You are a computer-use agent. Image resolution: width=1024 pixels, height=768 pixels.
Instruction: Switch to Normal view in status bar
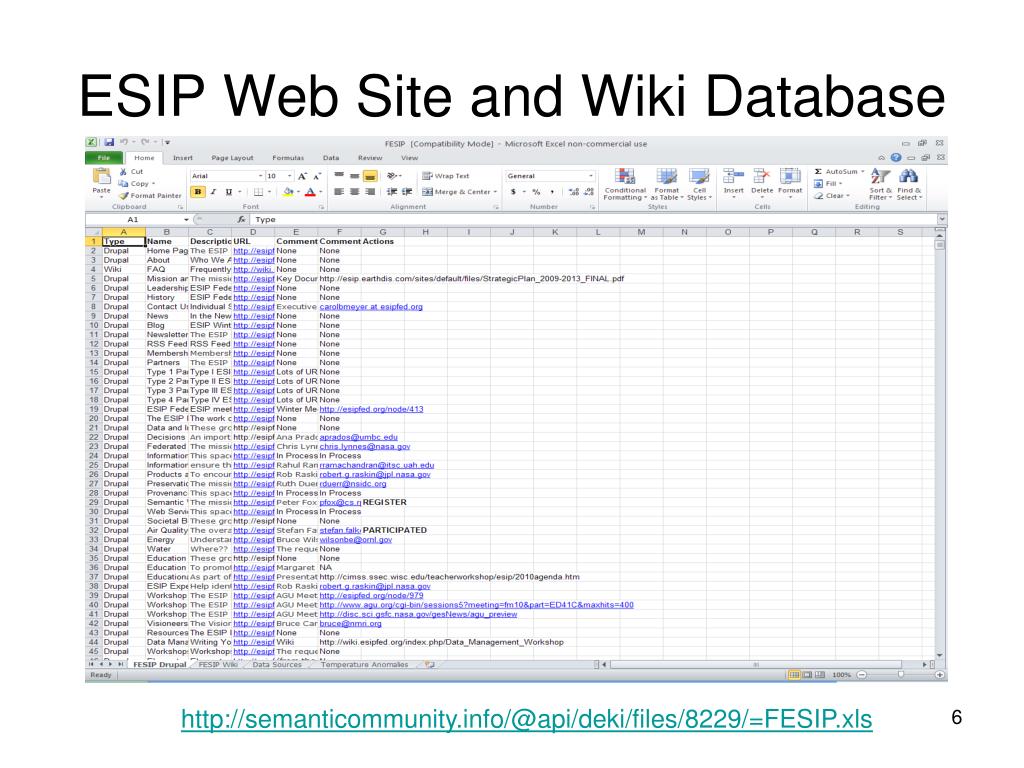coord(794,675)
